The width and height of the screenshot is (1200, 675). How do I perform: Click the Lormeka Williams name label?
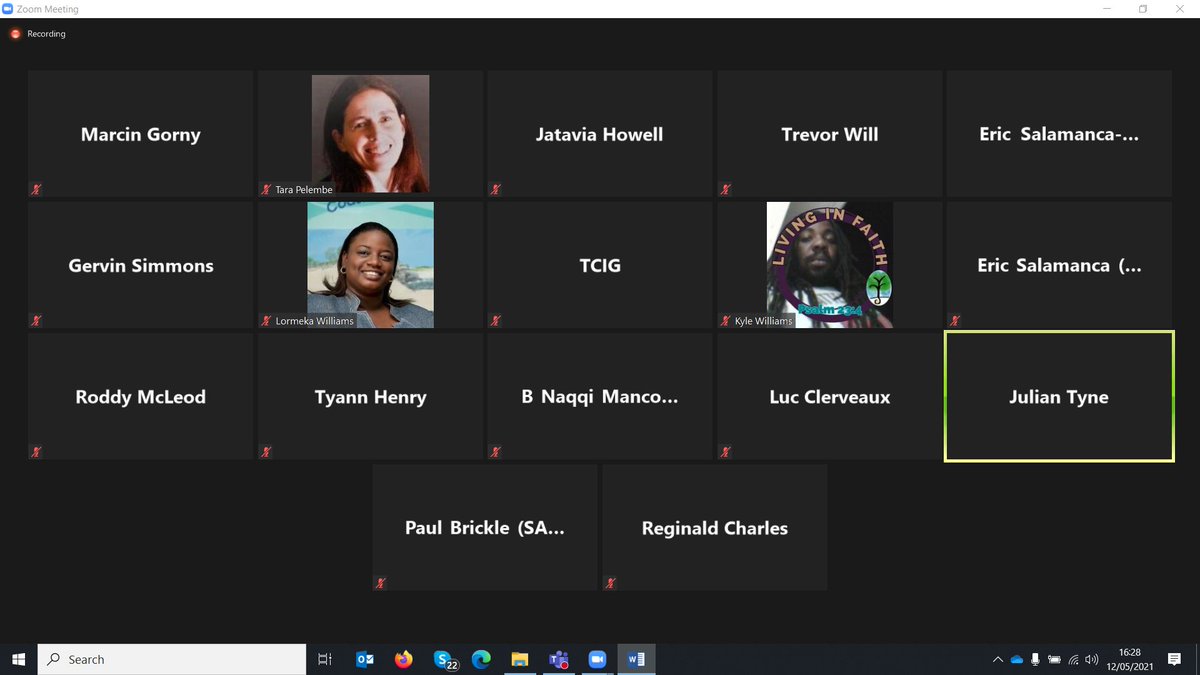pyautogui.click(x=314, y=321)
